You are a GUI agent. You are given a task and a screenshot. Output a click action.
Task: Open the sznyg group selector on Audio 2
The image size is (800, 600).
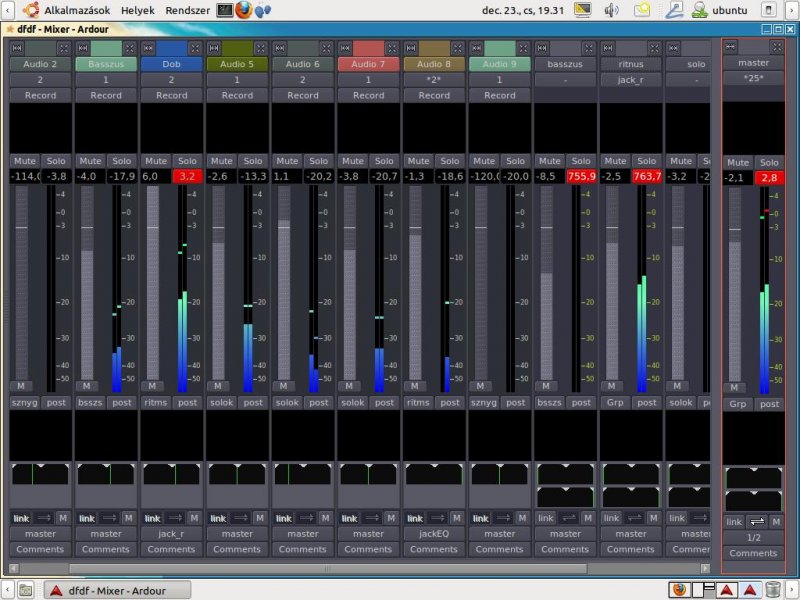coord(24,402)
